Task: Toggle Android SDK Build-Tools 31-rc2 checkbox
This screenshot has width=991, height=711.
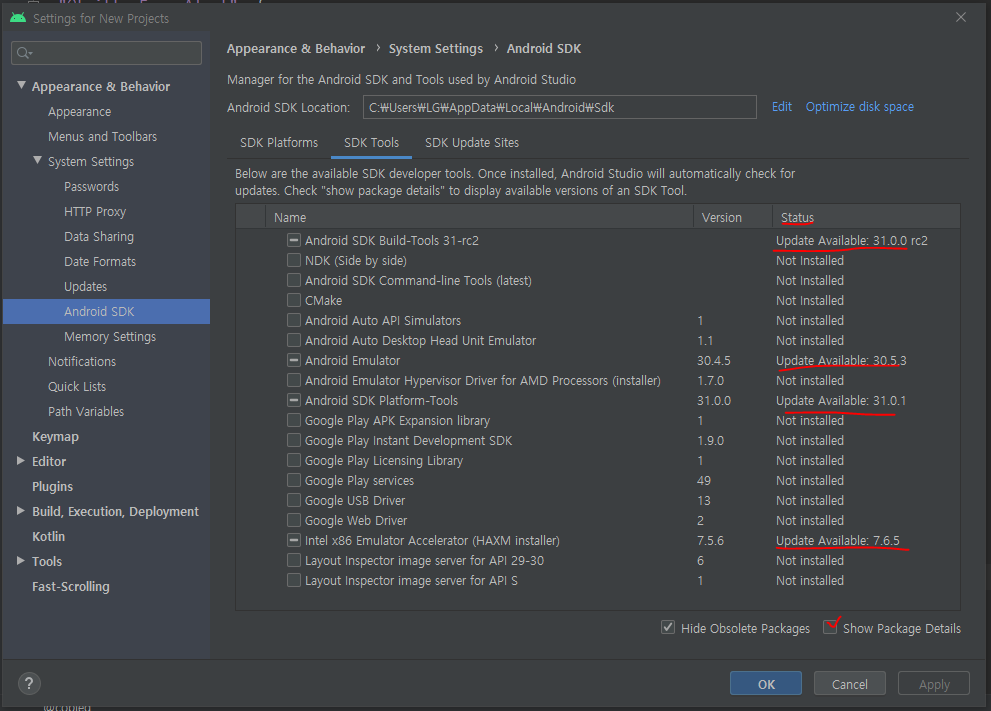Action: click(293, 240)
